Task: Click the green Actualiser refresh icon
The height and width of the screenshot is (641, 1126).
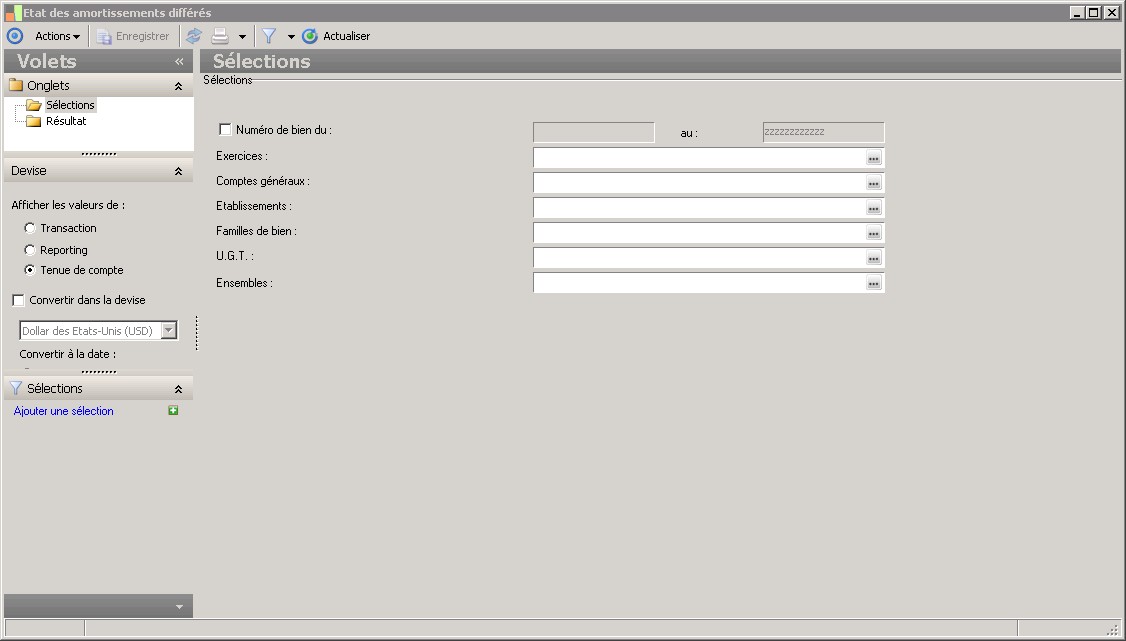Action: (x=310, y=36)
